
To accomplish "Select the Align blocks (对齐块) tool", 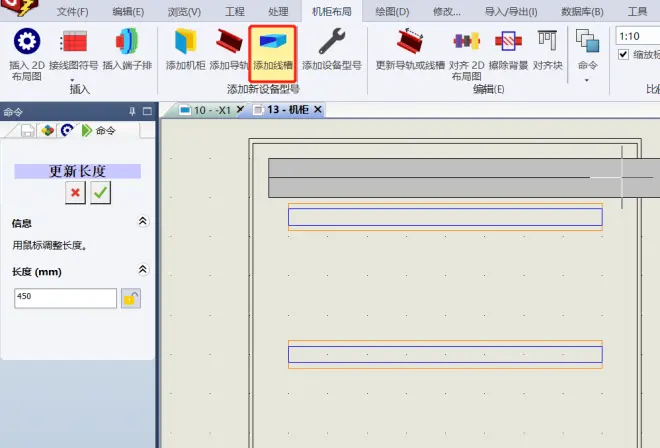I will (x=548, y=49).
